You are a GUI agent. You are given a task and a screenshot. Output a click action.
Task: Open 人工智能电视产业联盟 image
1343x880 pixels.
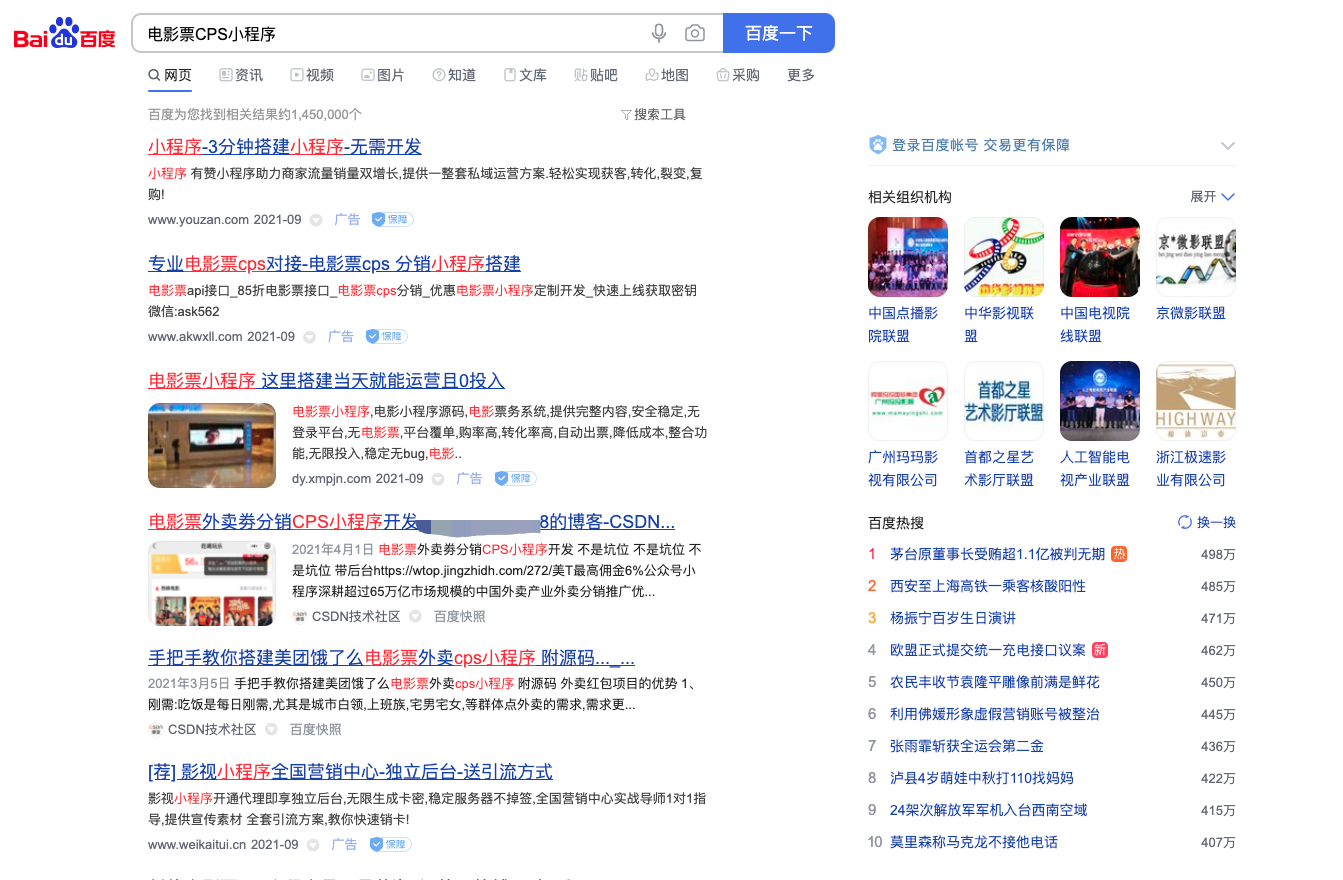coord(1100,401)
